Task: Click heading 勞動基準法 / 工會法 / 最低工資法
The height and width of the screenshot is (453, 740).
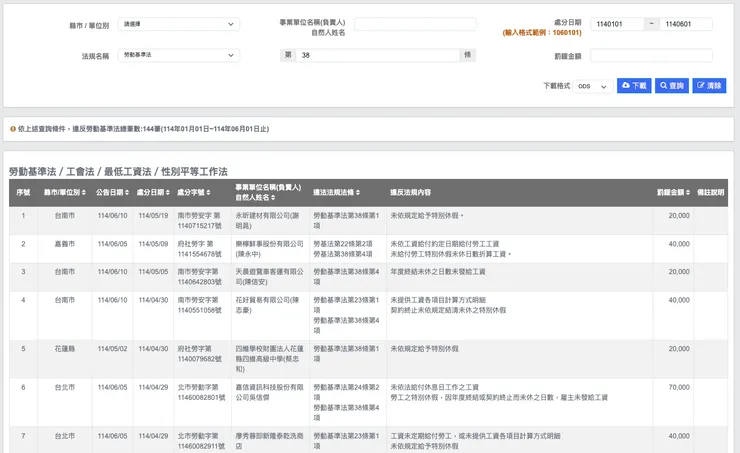Action: point(118,172)
